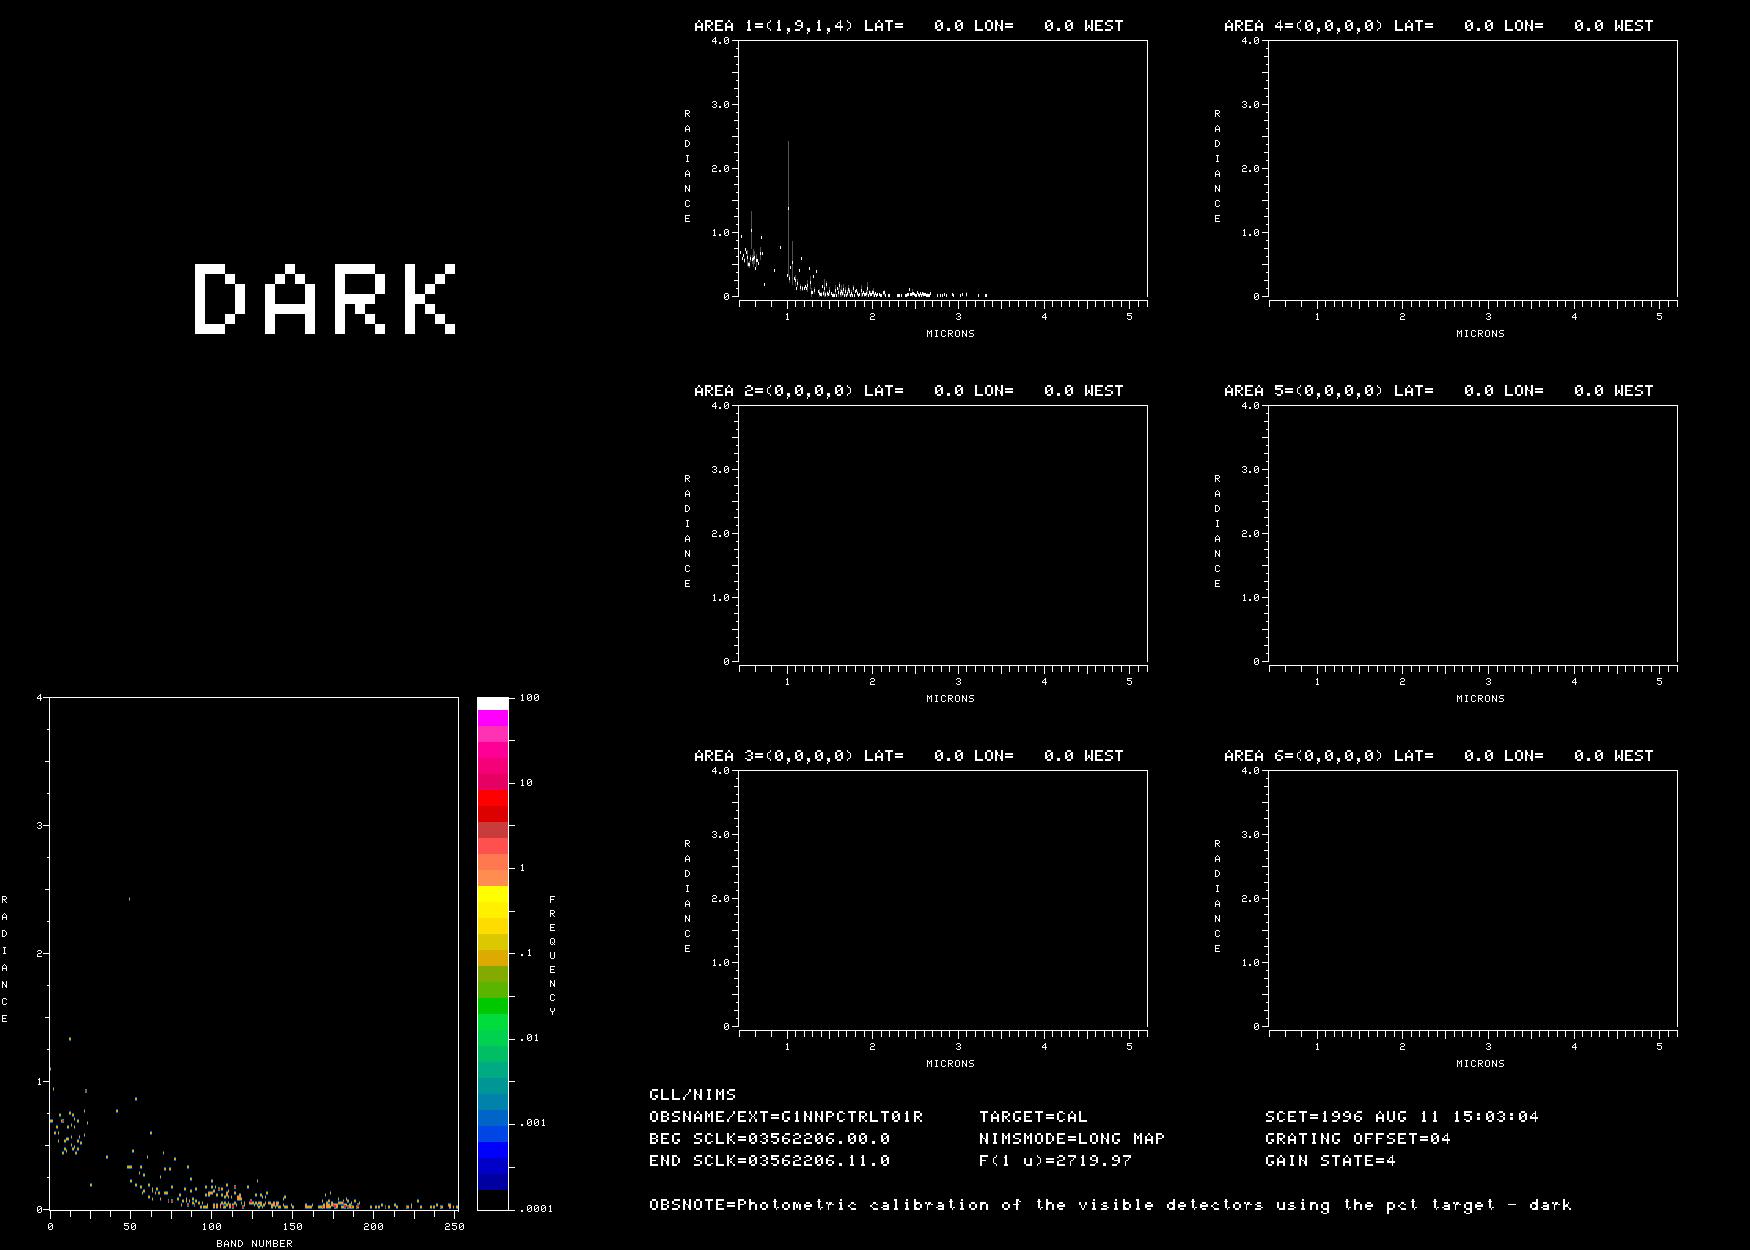Click the BAND NUMBER axis label
The width and height of the screenshot is (1750, 1250).
click(x=254, y=1244)
